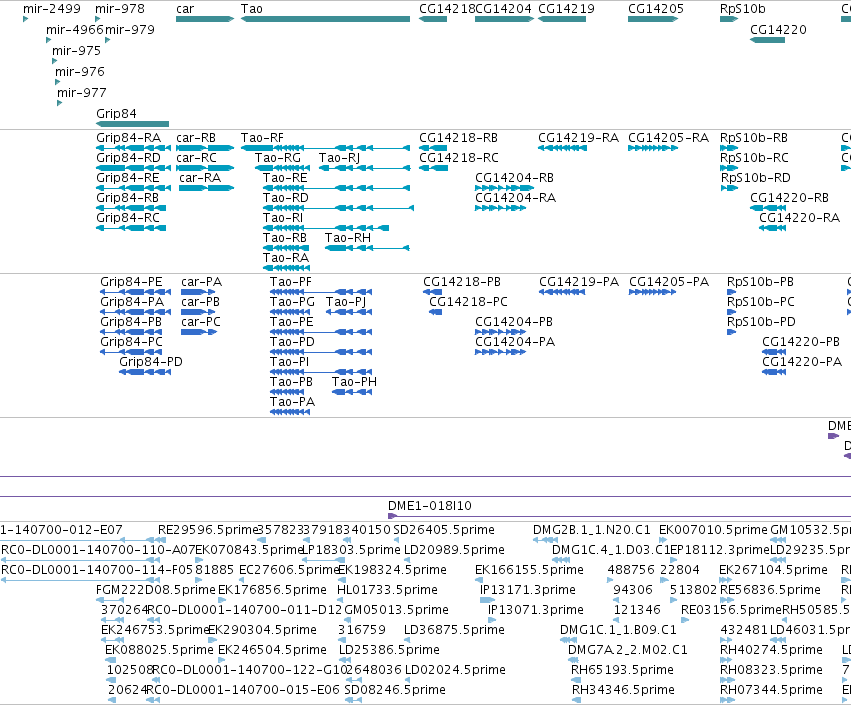Click the CG14218-RB transcript
Viewport: 851px width, 705px height.
coord(433,148)
